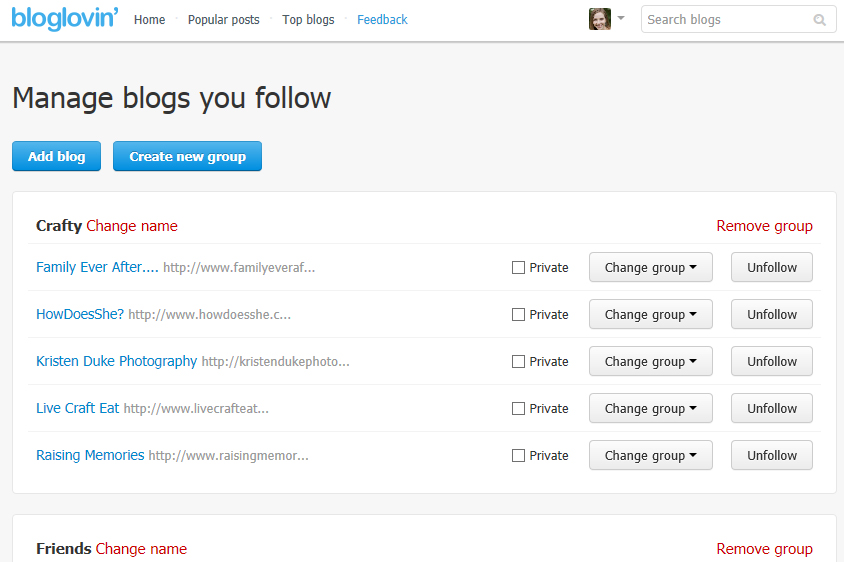Click the Feedback link

coord(382,20)
